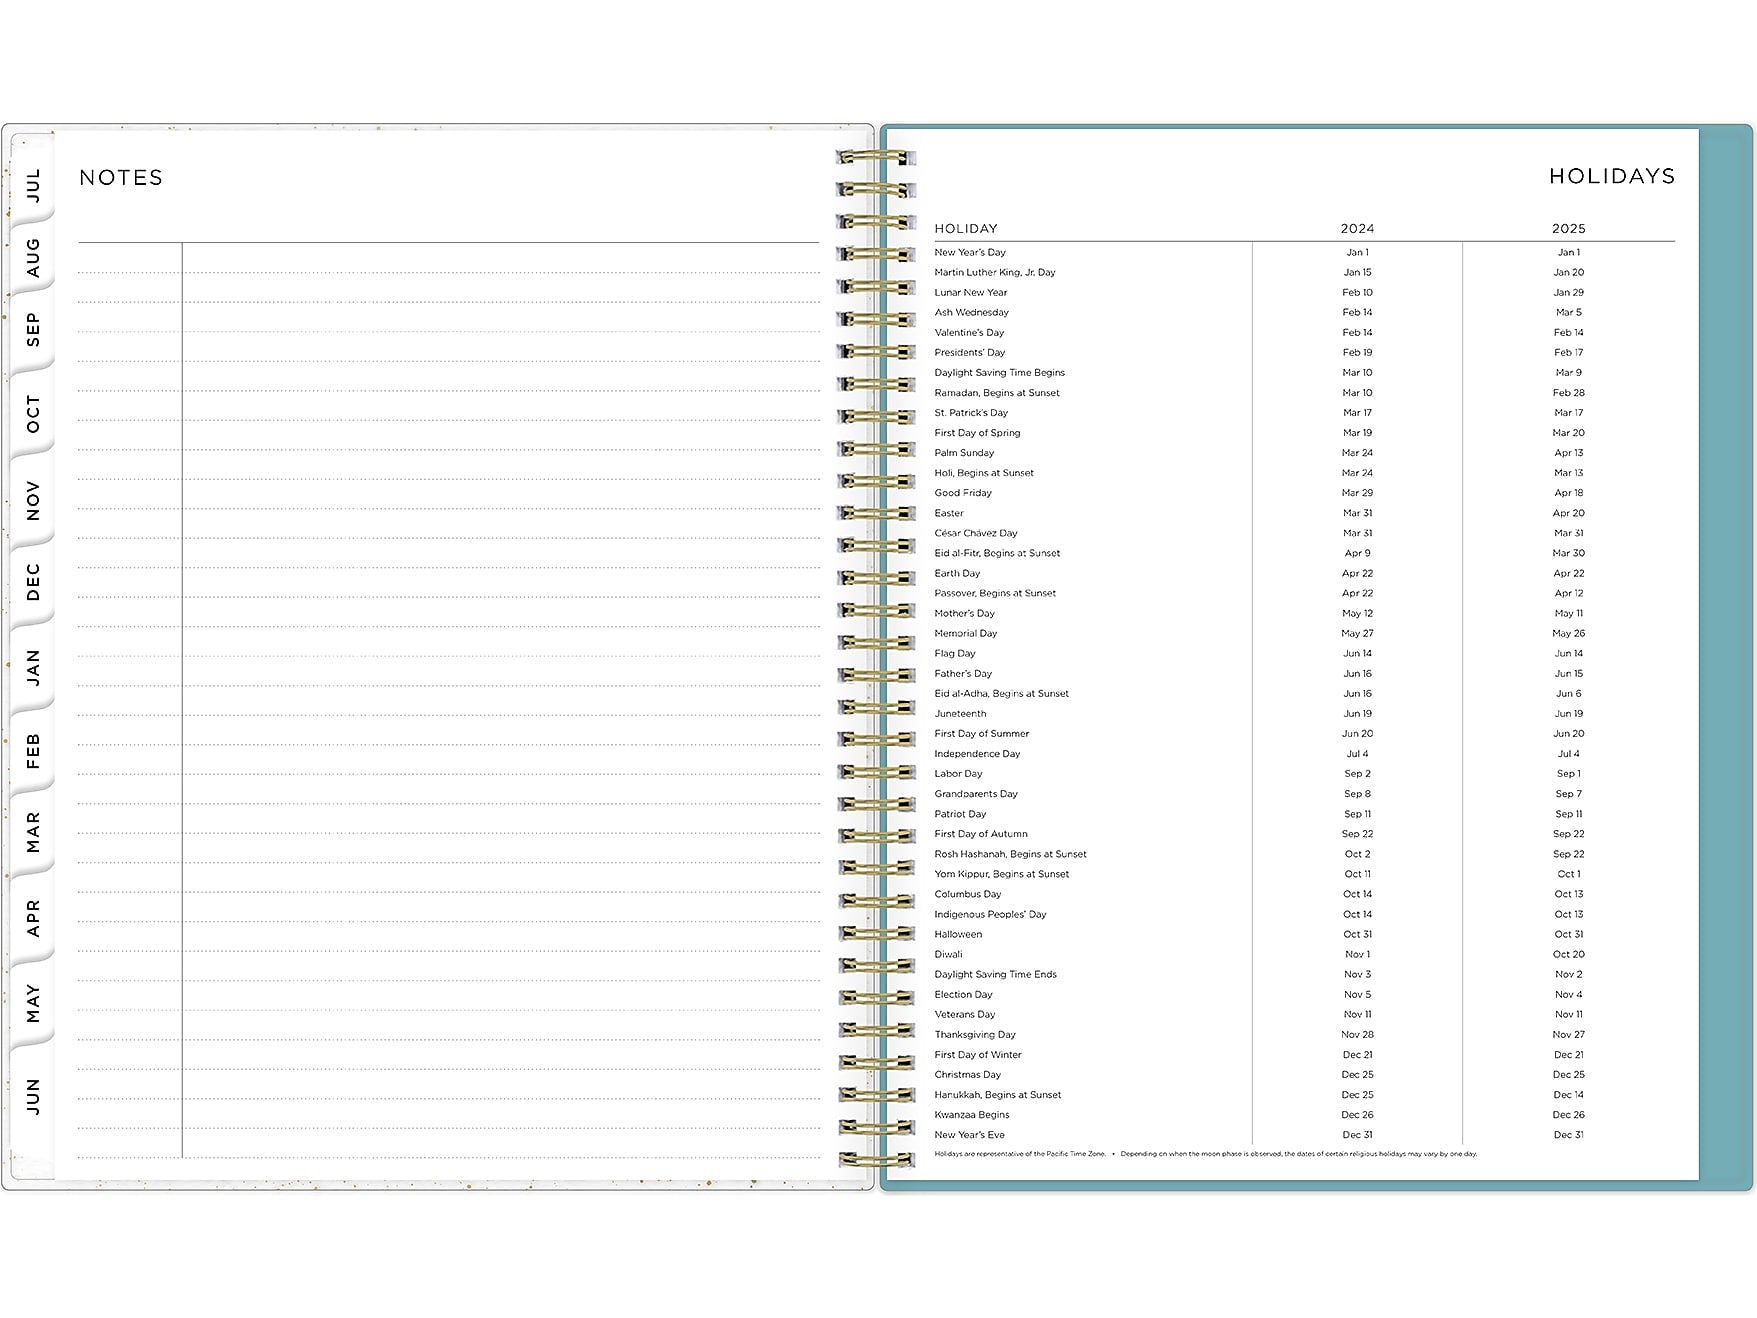Image resolution: width=1757 pixels, height=1318 pixels.
Task: Select the JUL month tab
Action: pyautogui.click(x=33, y=185)
